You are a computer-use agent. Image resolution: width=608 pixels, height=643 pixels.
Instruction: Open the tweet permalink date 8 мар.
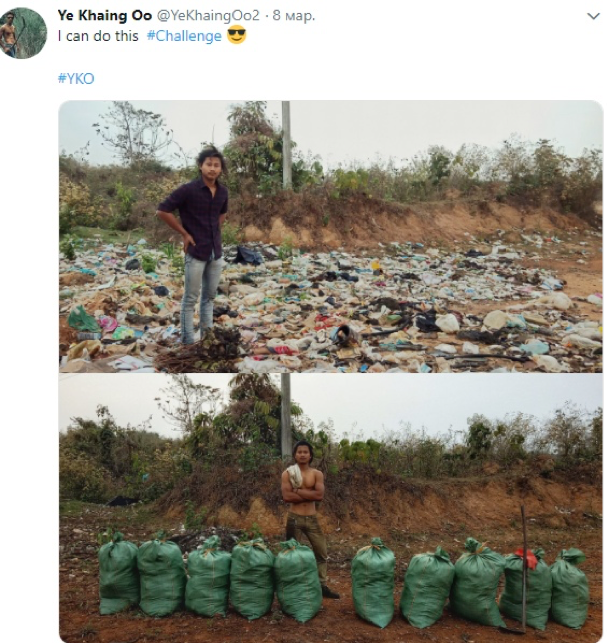[x=294, y=16]
